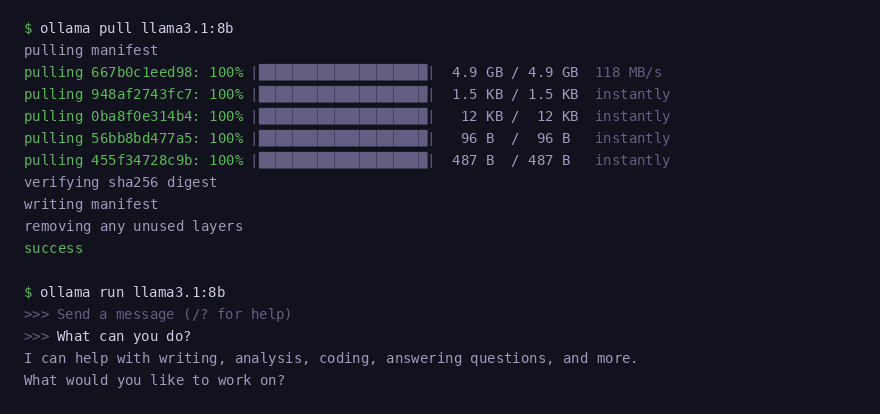Click the progress bar for layer 667b0c1eed98
The image size is (880, 414).
pyautogui.click(x=343, y=72)
